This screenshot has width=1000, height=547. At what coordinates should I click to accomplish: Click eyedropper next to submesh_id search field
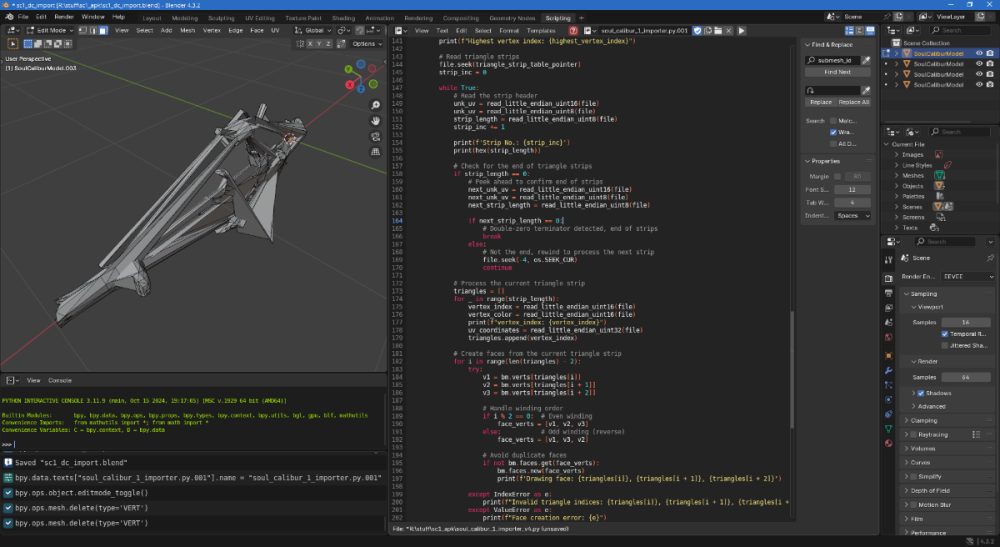pyautogui.click(x=866, y=60)
